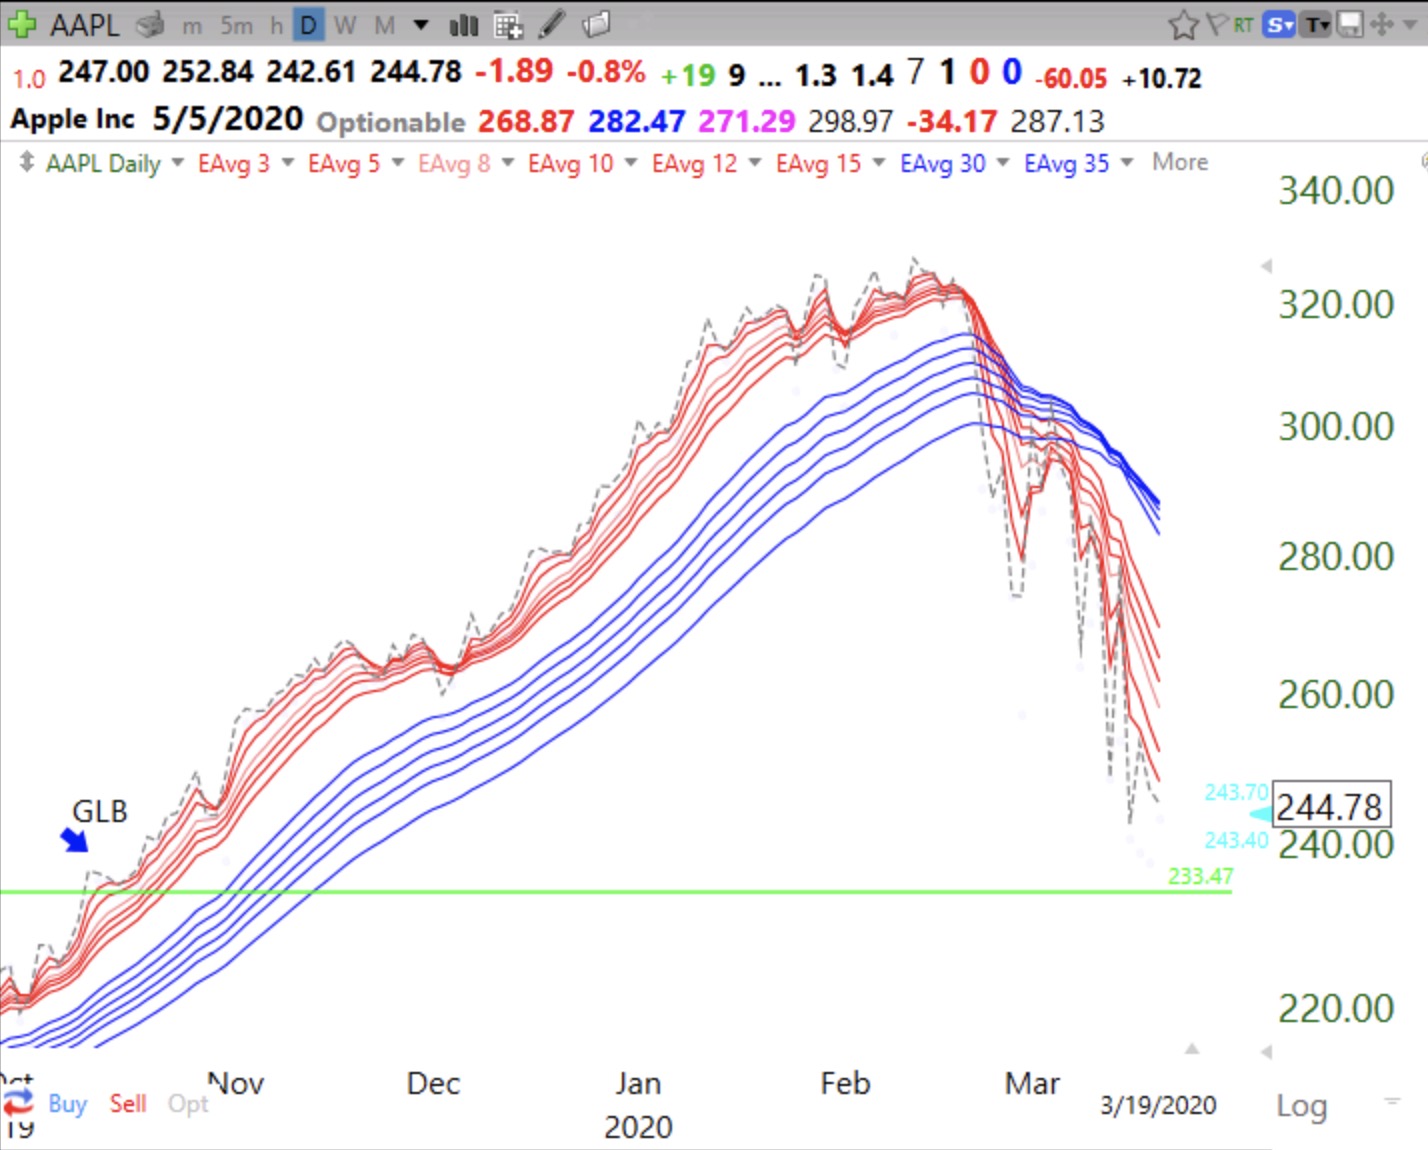Click the 3/19/2020 date on time axis

click(x=1158, y=1105)
